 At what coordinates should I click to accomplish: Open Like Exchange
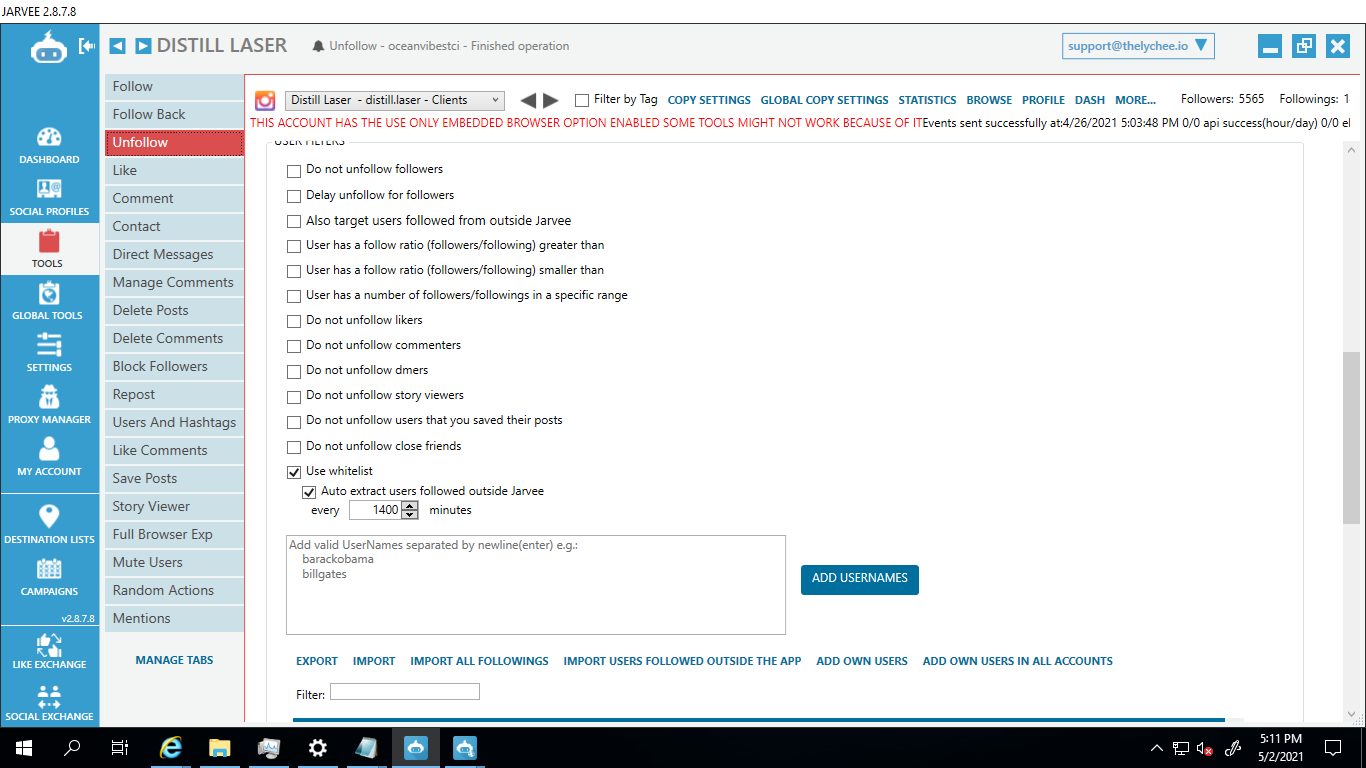click(49, 651)
